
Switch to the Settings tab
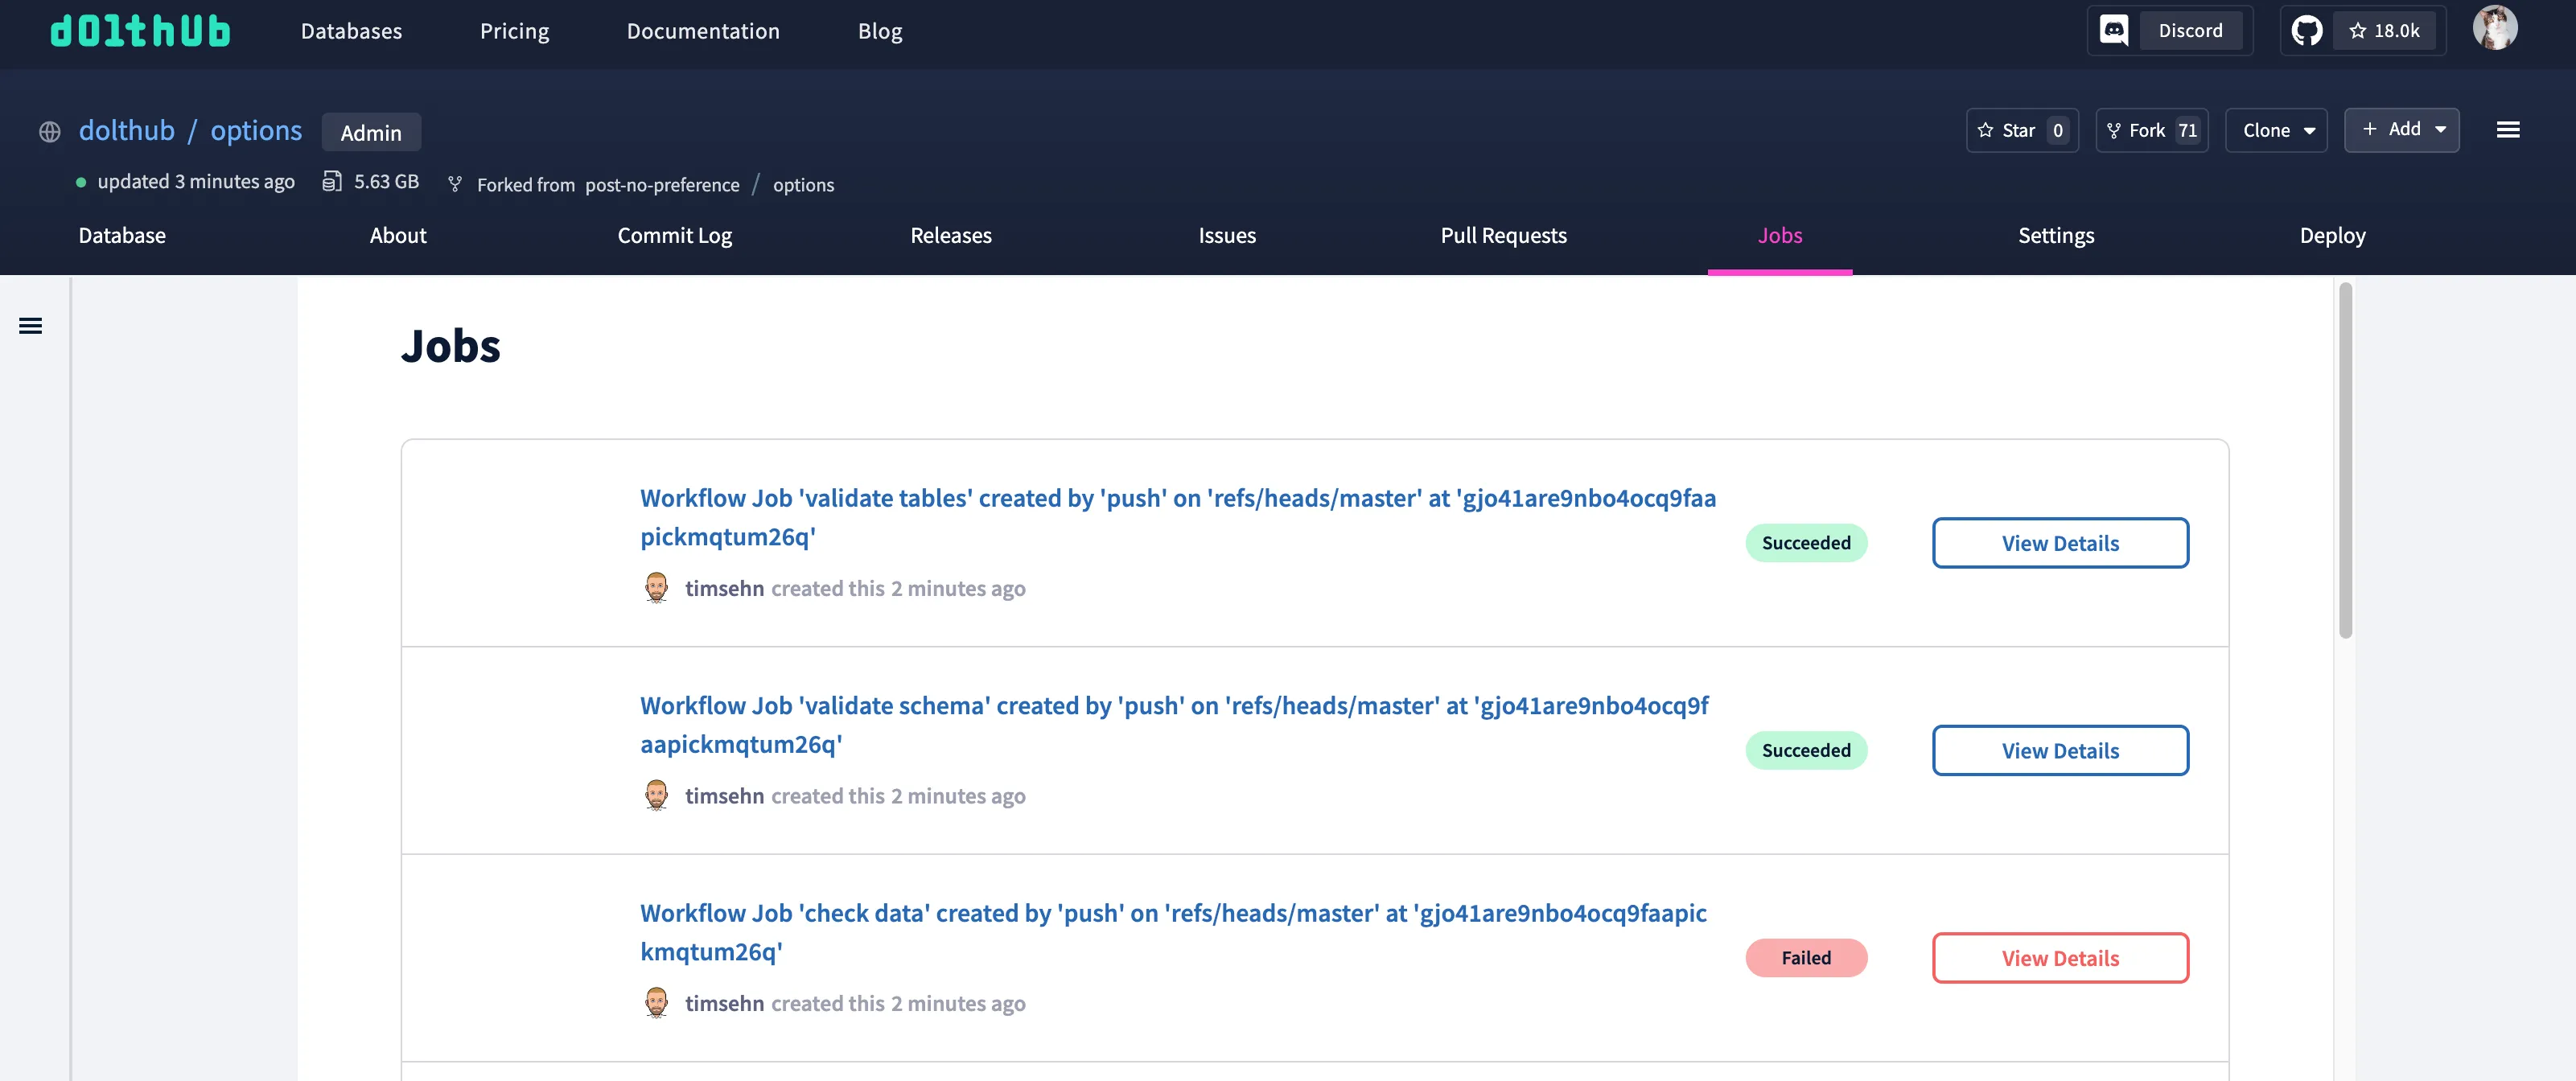point(2056,236)
